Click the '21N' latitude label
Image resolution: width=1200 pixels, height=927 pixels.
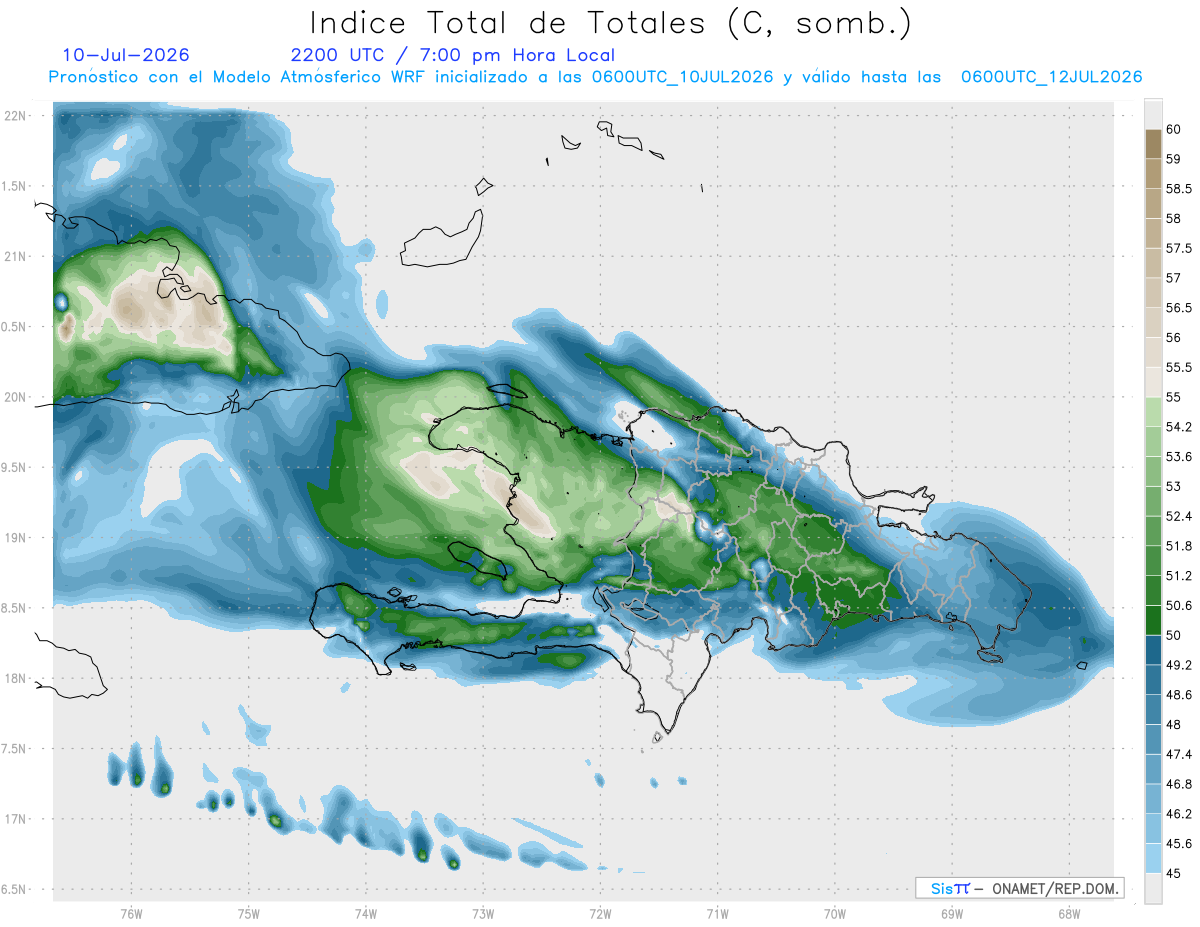(15, 256)
